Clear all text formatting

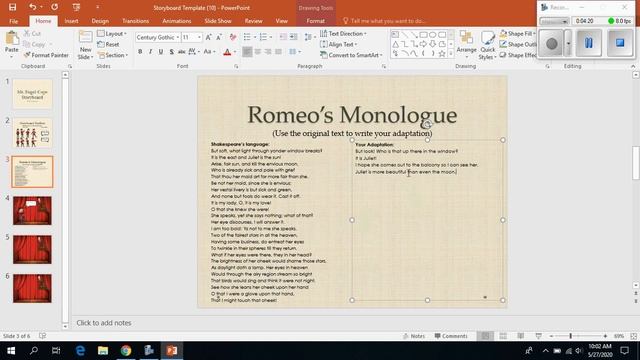233,37
